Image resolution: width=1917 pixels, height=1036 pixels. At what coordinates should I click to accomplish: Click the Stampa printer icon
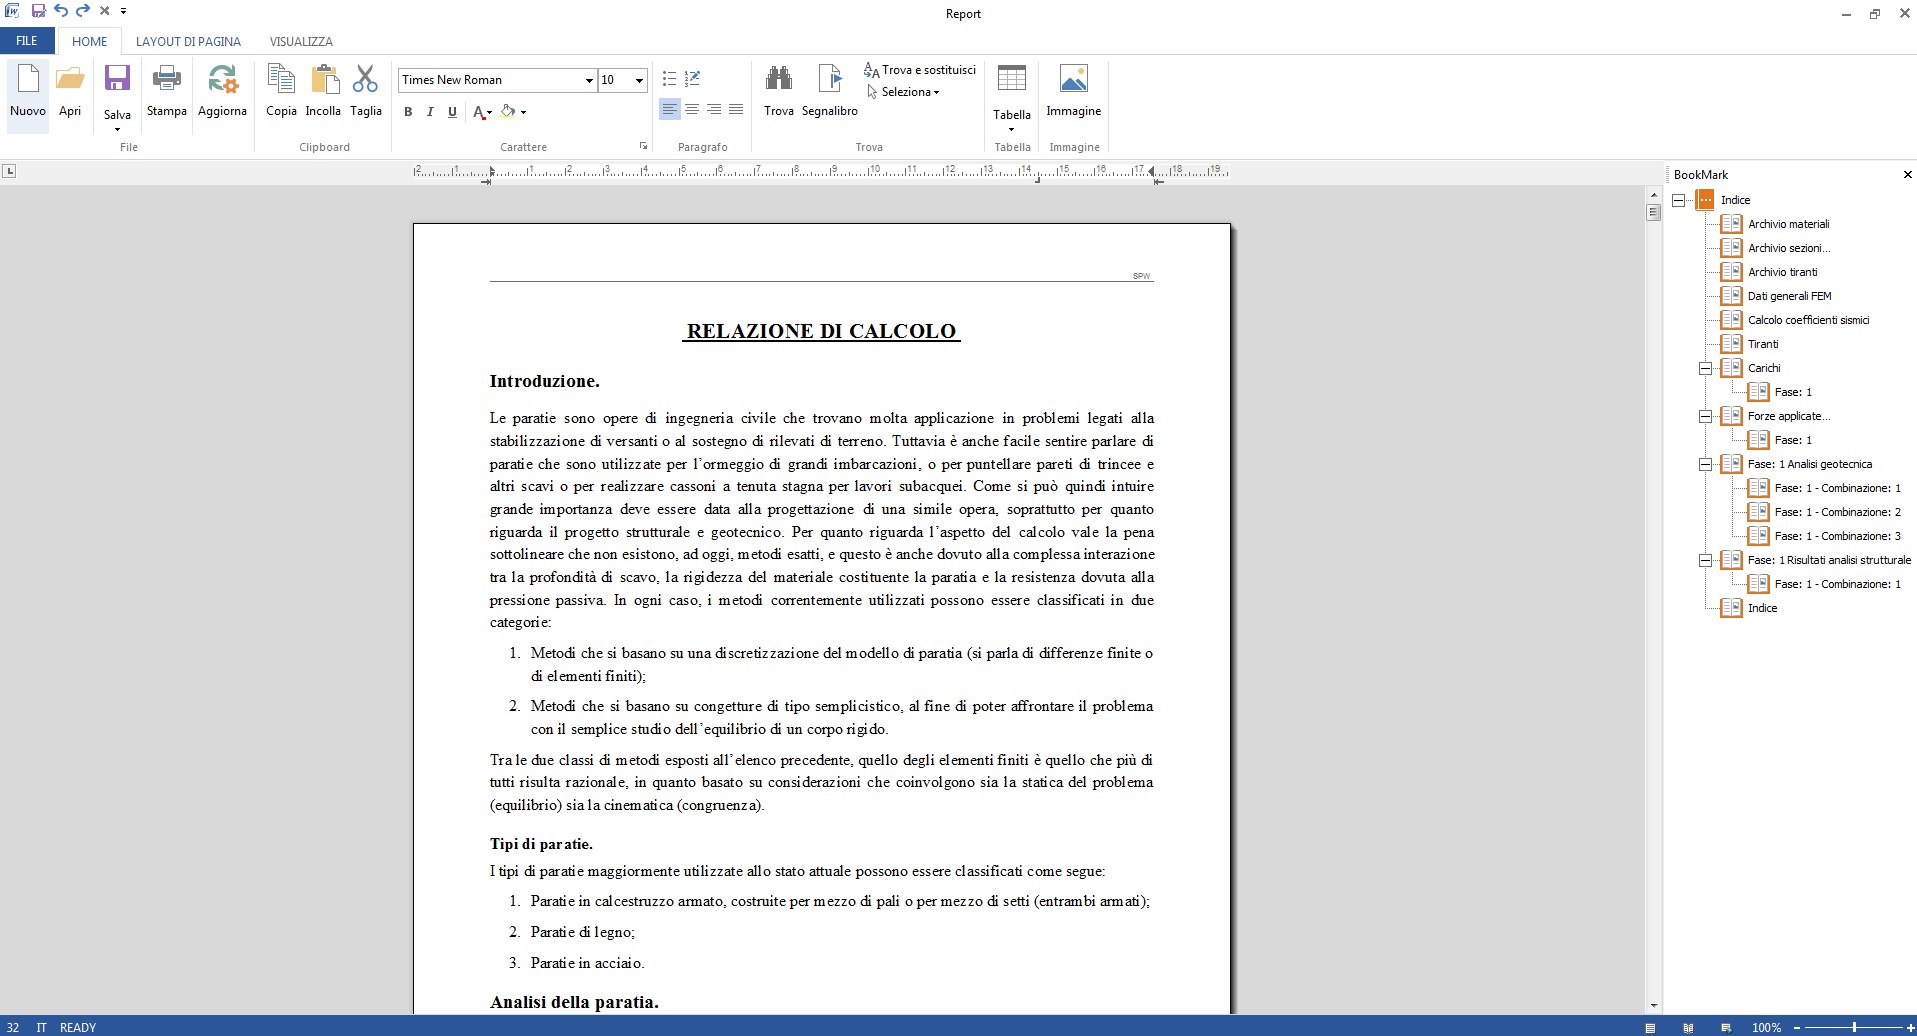click(166, 81)
